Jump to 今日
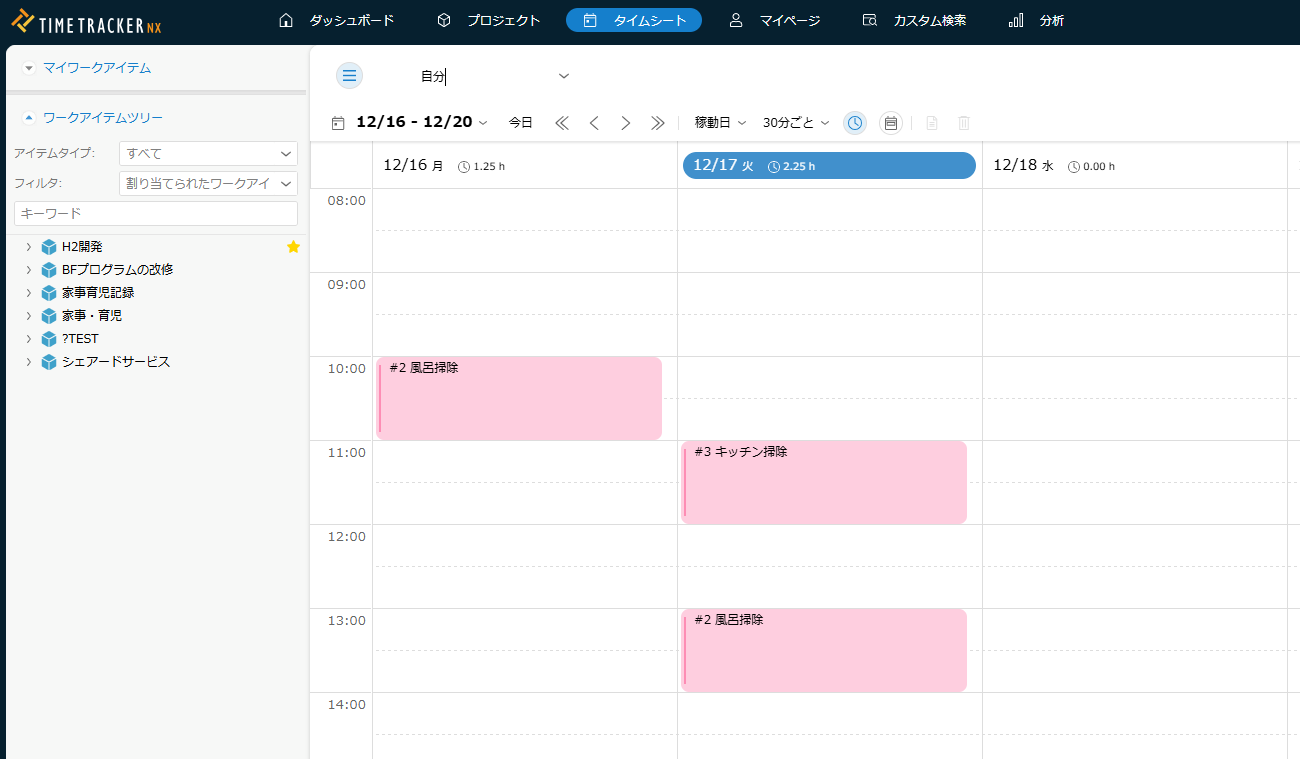The width and height of the screenshot is (1300, 759). click(520, 122)
